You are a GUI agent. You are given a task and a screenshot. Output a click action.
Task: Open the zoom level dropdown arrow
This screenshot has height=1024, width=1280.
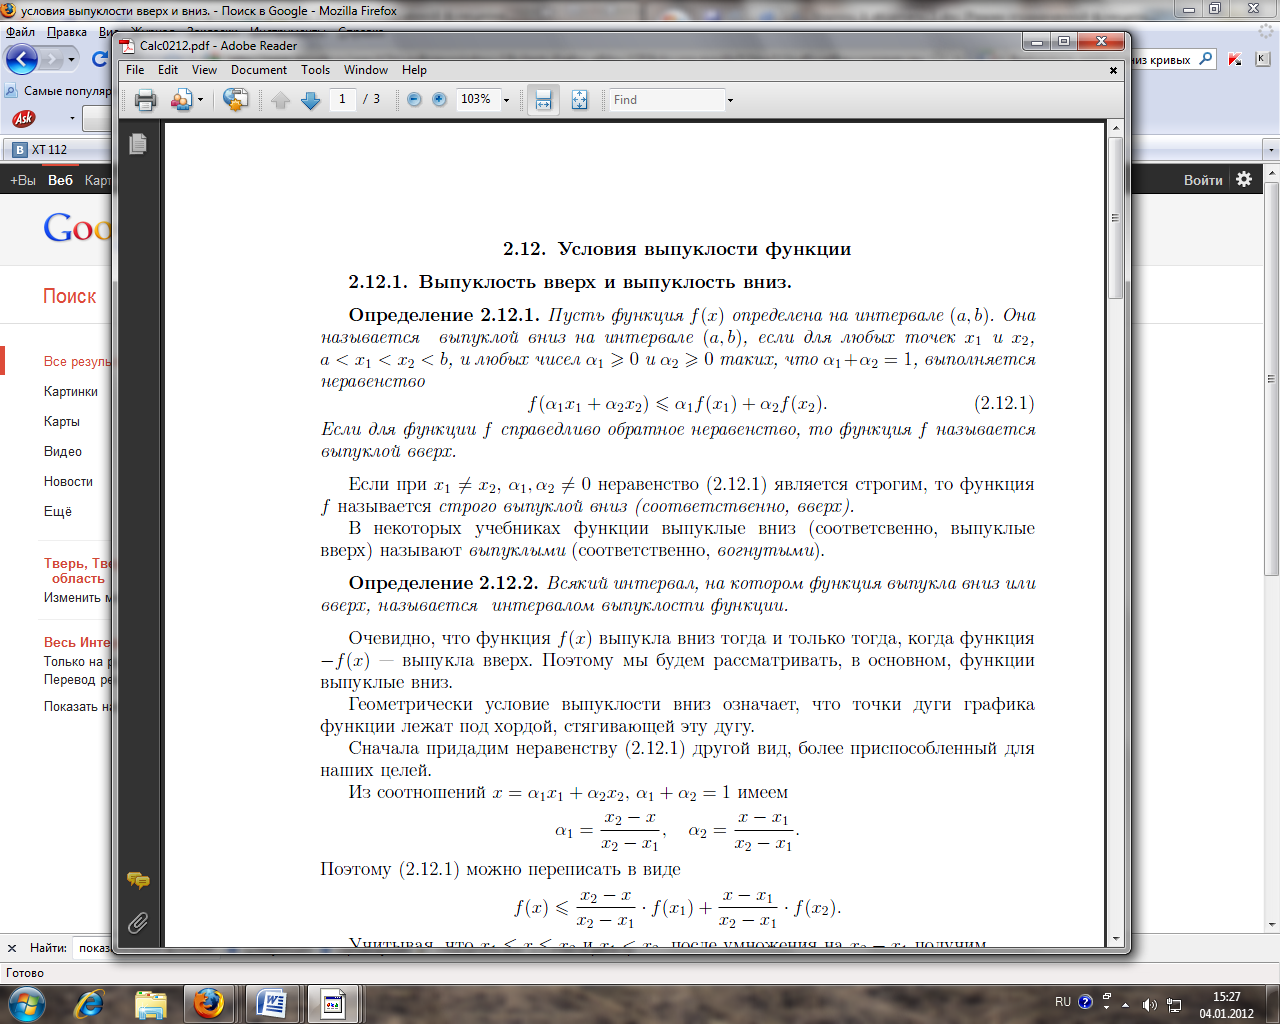click(x=506, y=100)
